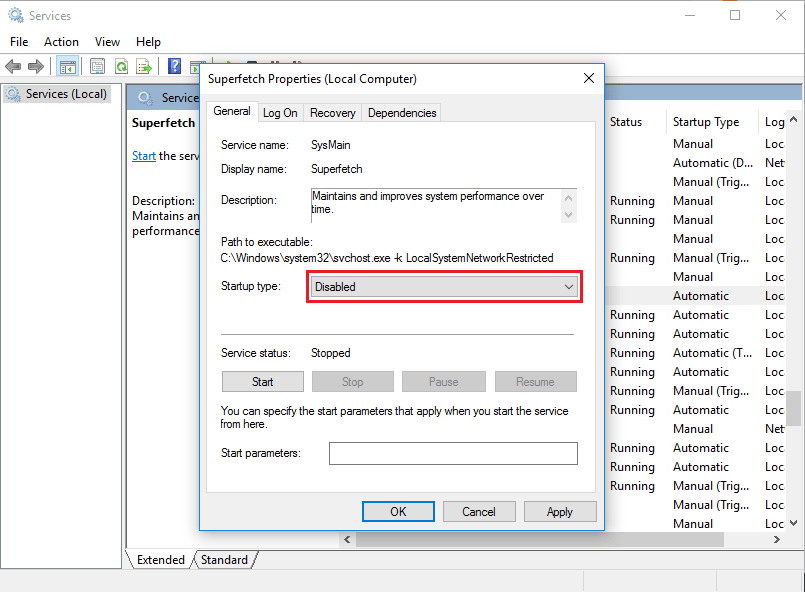Click the Start parameters input field
Viewport: 805px width, 592px height.
point(453,454)
